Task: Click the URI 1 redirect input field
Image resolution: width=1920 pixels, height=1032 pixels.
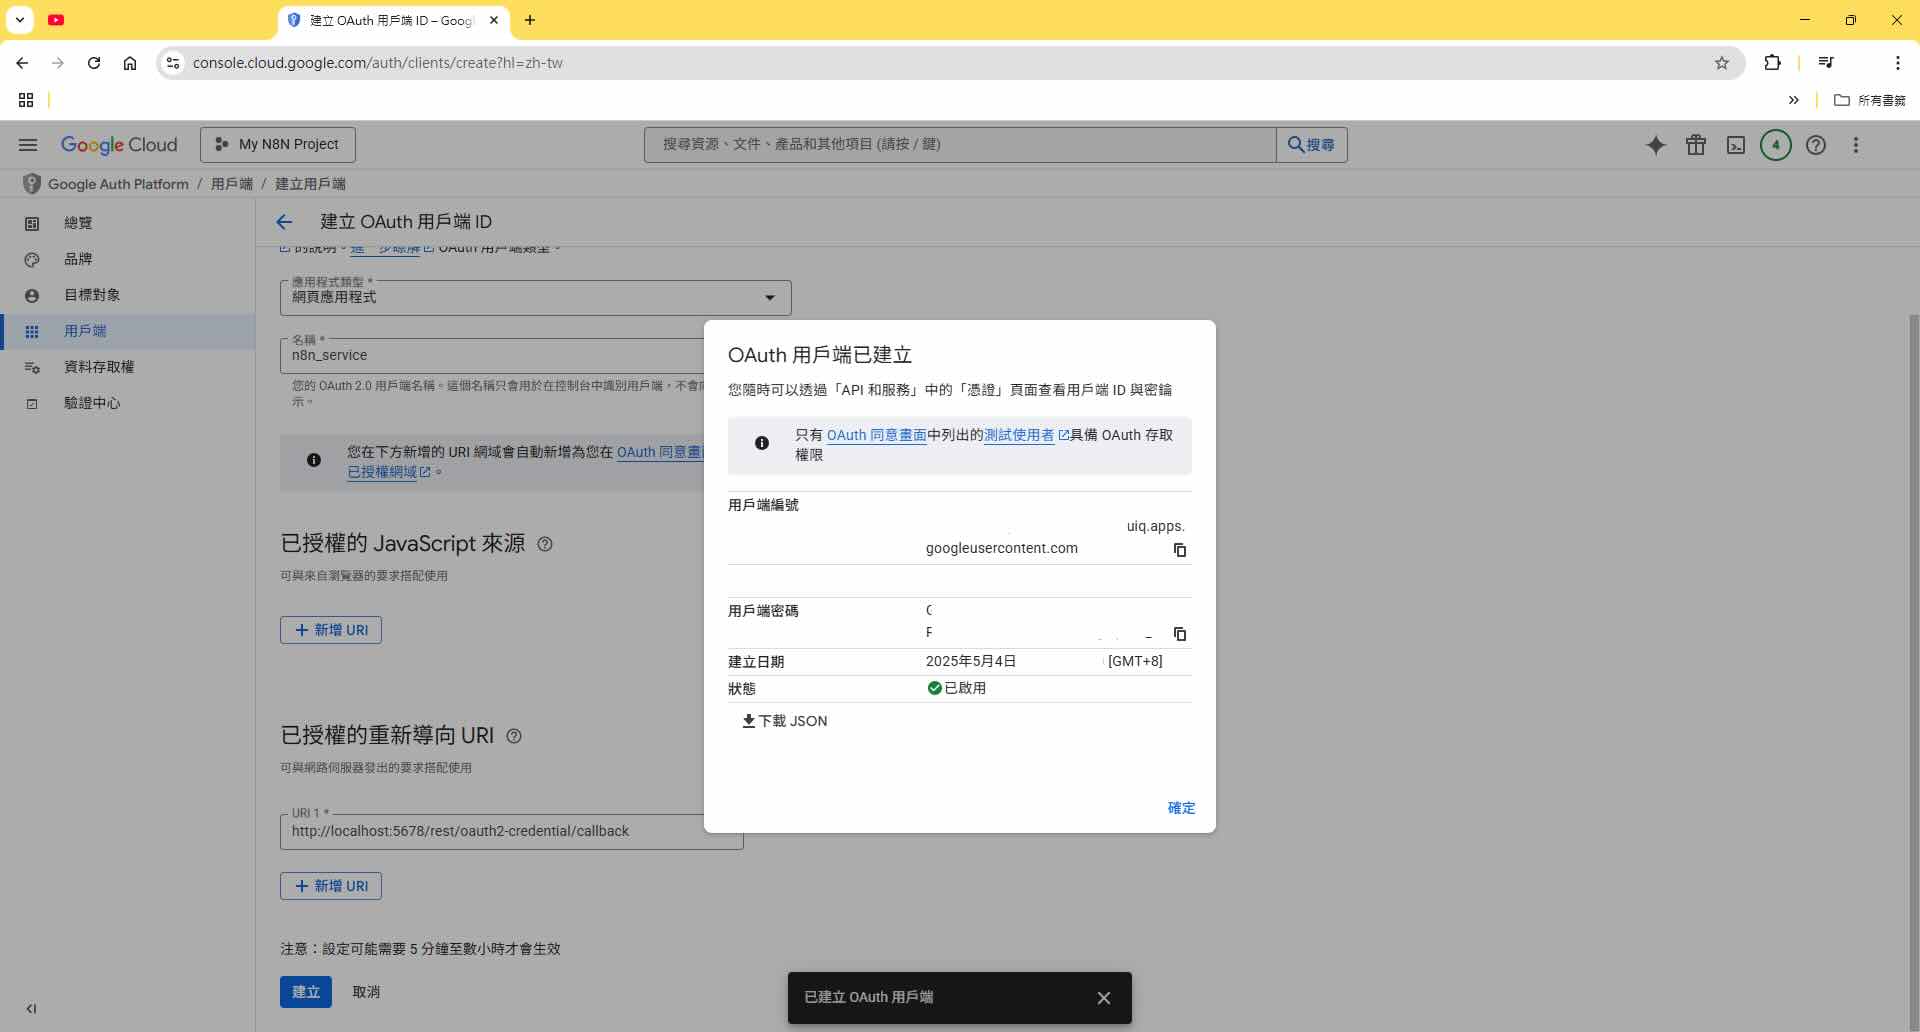Action: (511, 831)
